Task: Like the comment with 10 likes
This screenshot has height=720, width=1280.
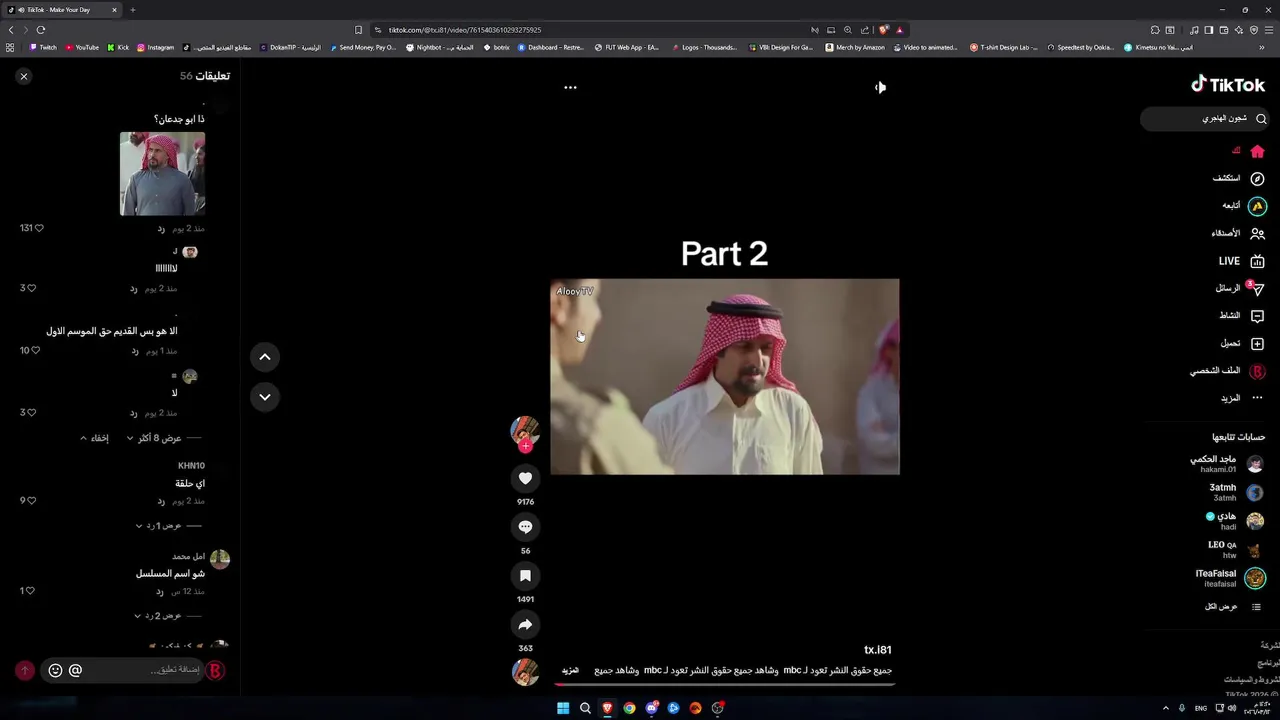Action: [36, 351]
